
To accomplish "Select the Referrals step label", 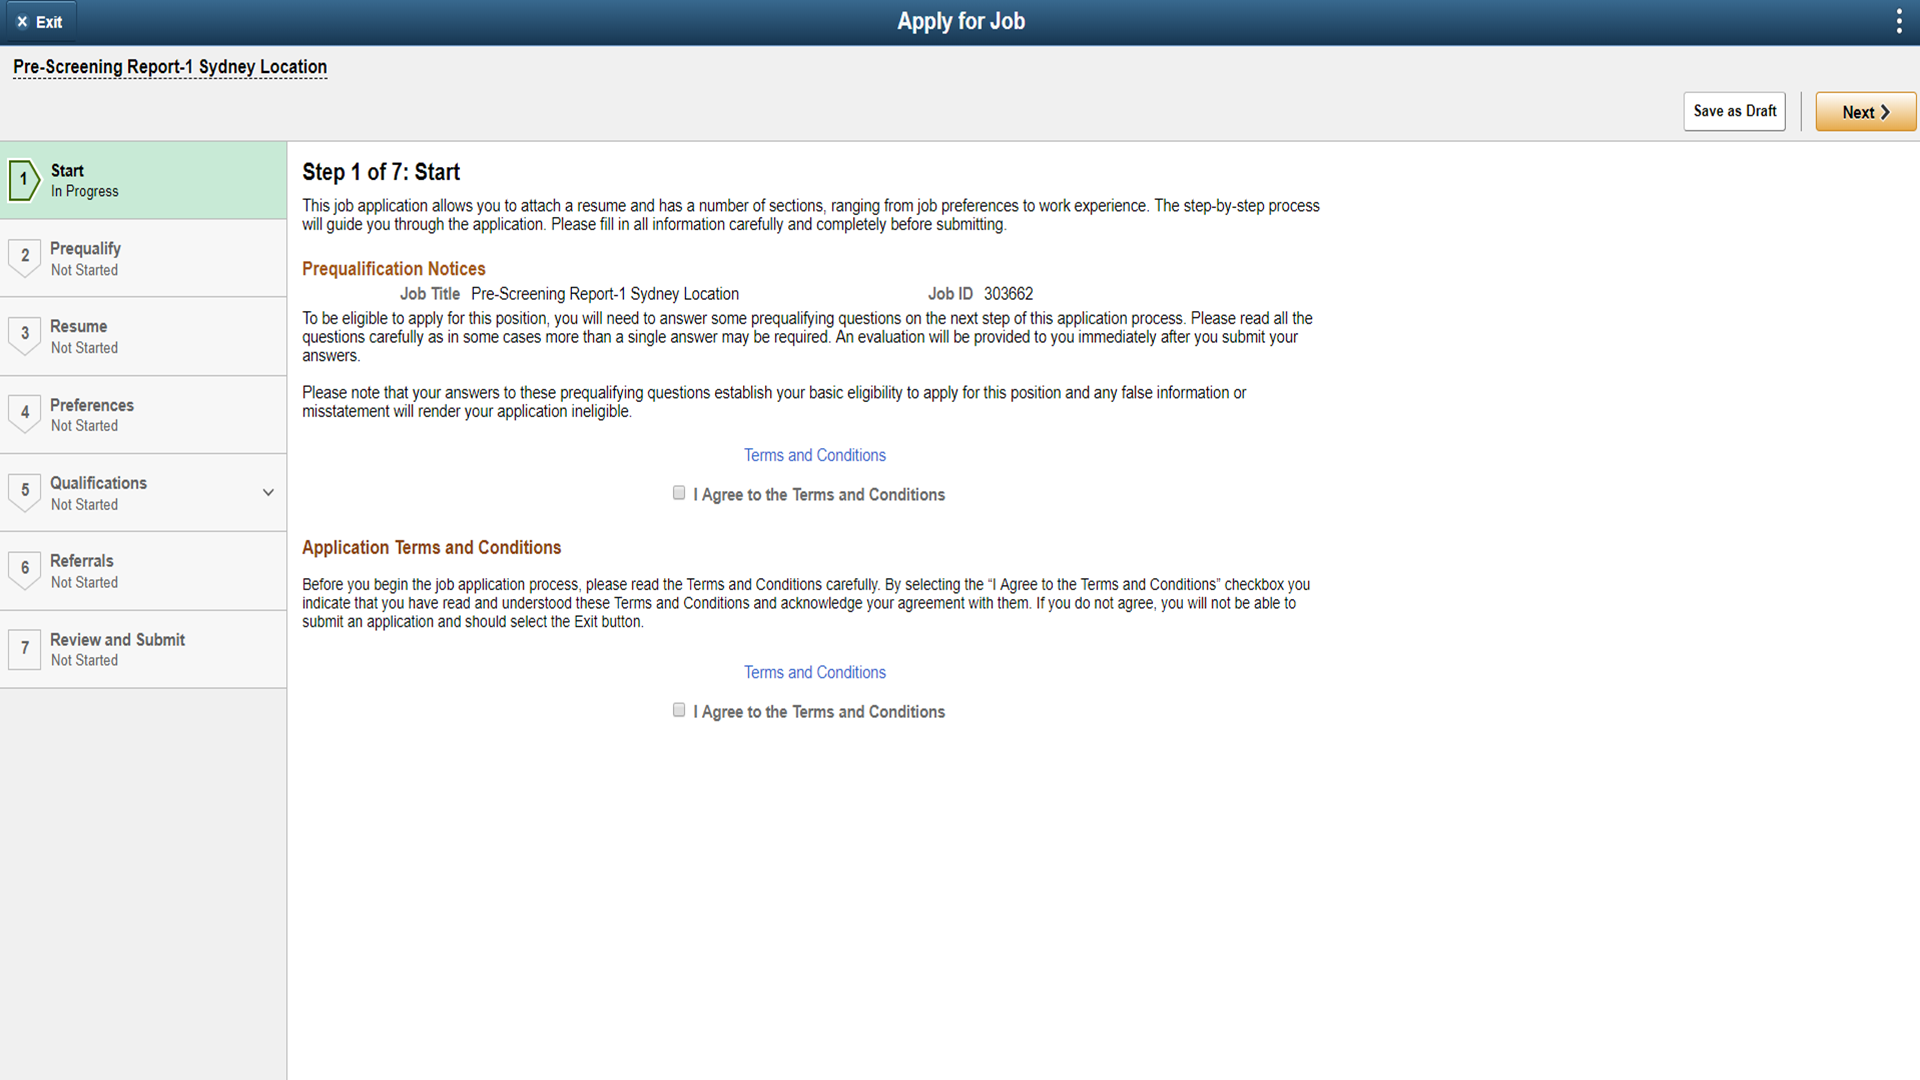I will click(82, 561).
